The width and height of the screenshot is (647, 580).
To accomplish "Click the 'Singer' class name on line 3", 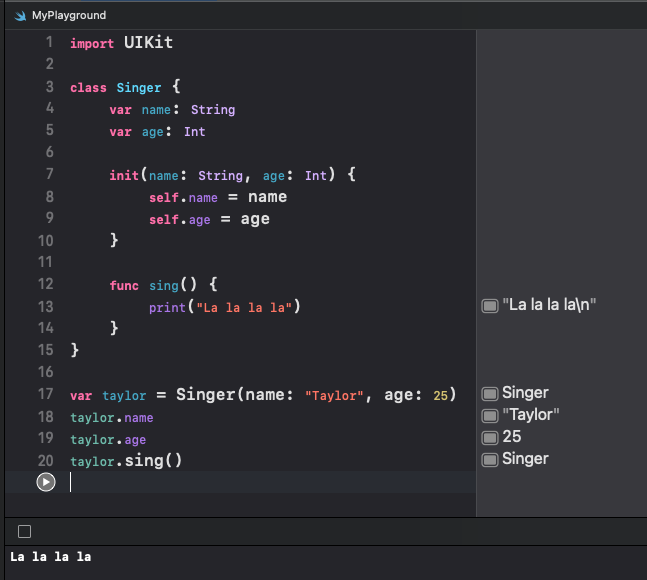I will point(139,87).
